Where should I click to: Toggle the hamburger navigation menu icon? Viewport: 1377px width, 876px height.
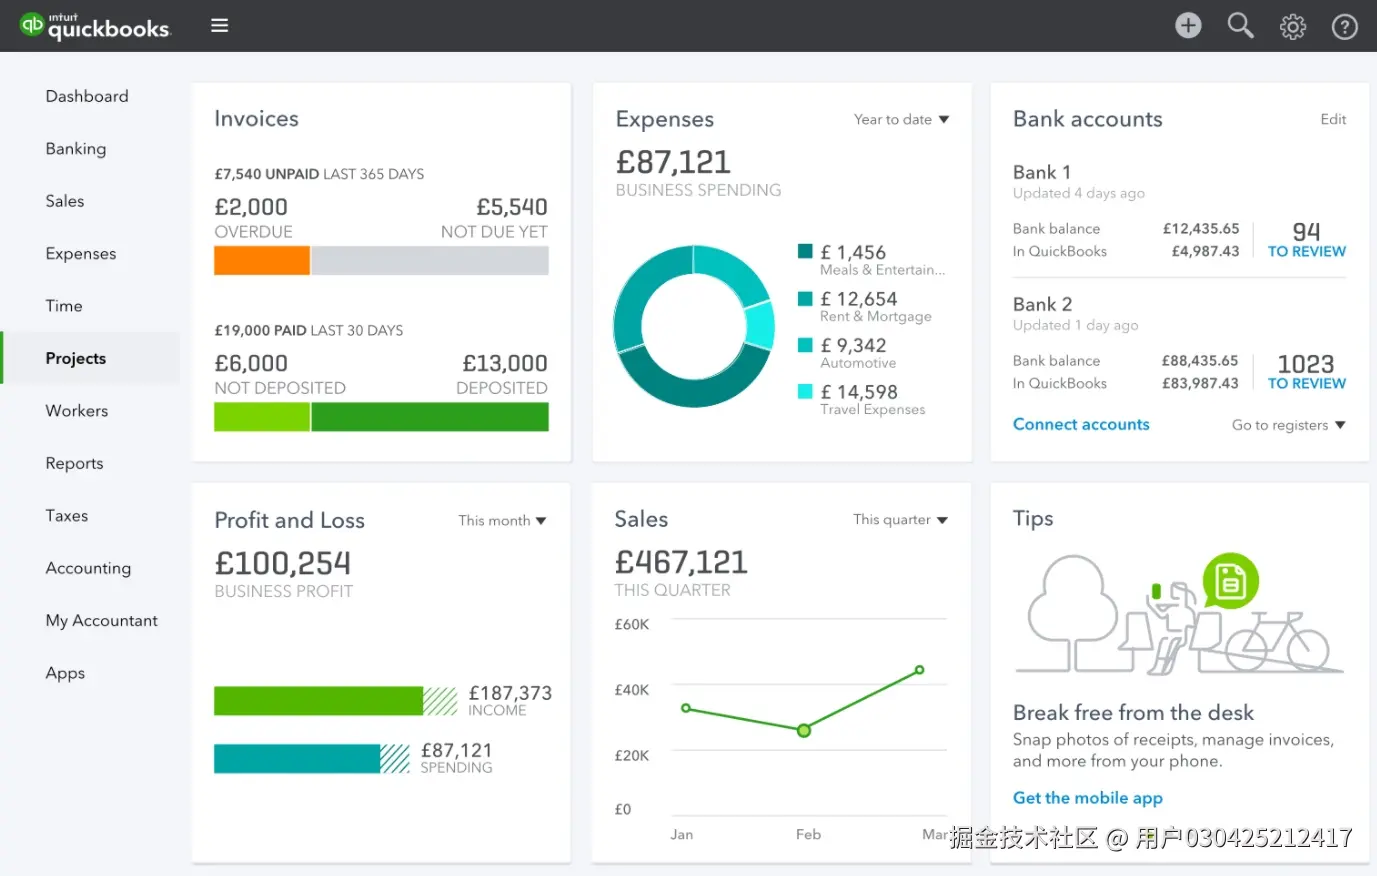tap(219, 25)
